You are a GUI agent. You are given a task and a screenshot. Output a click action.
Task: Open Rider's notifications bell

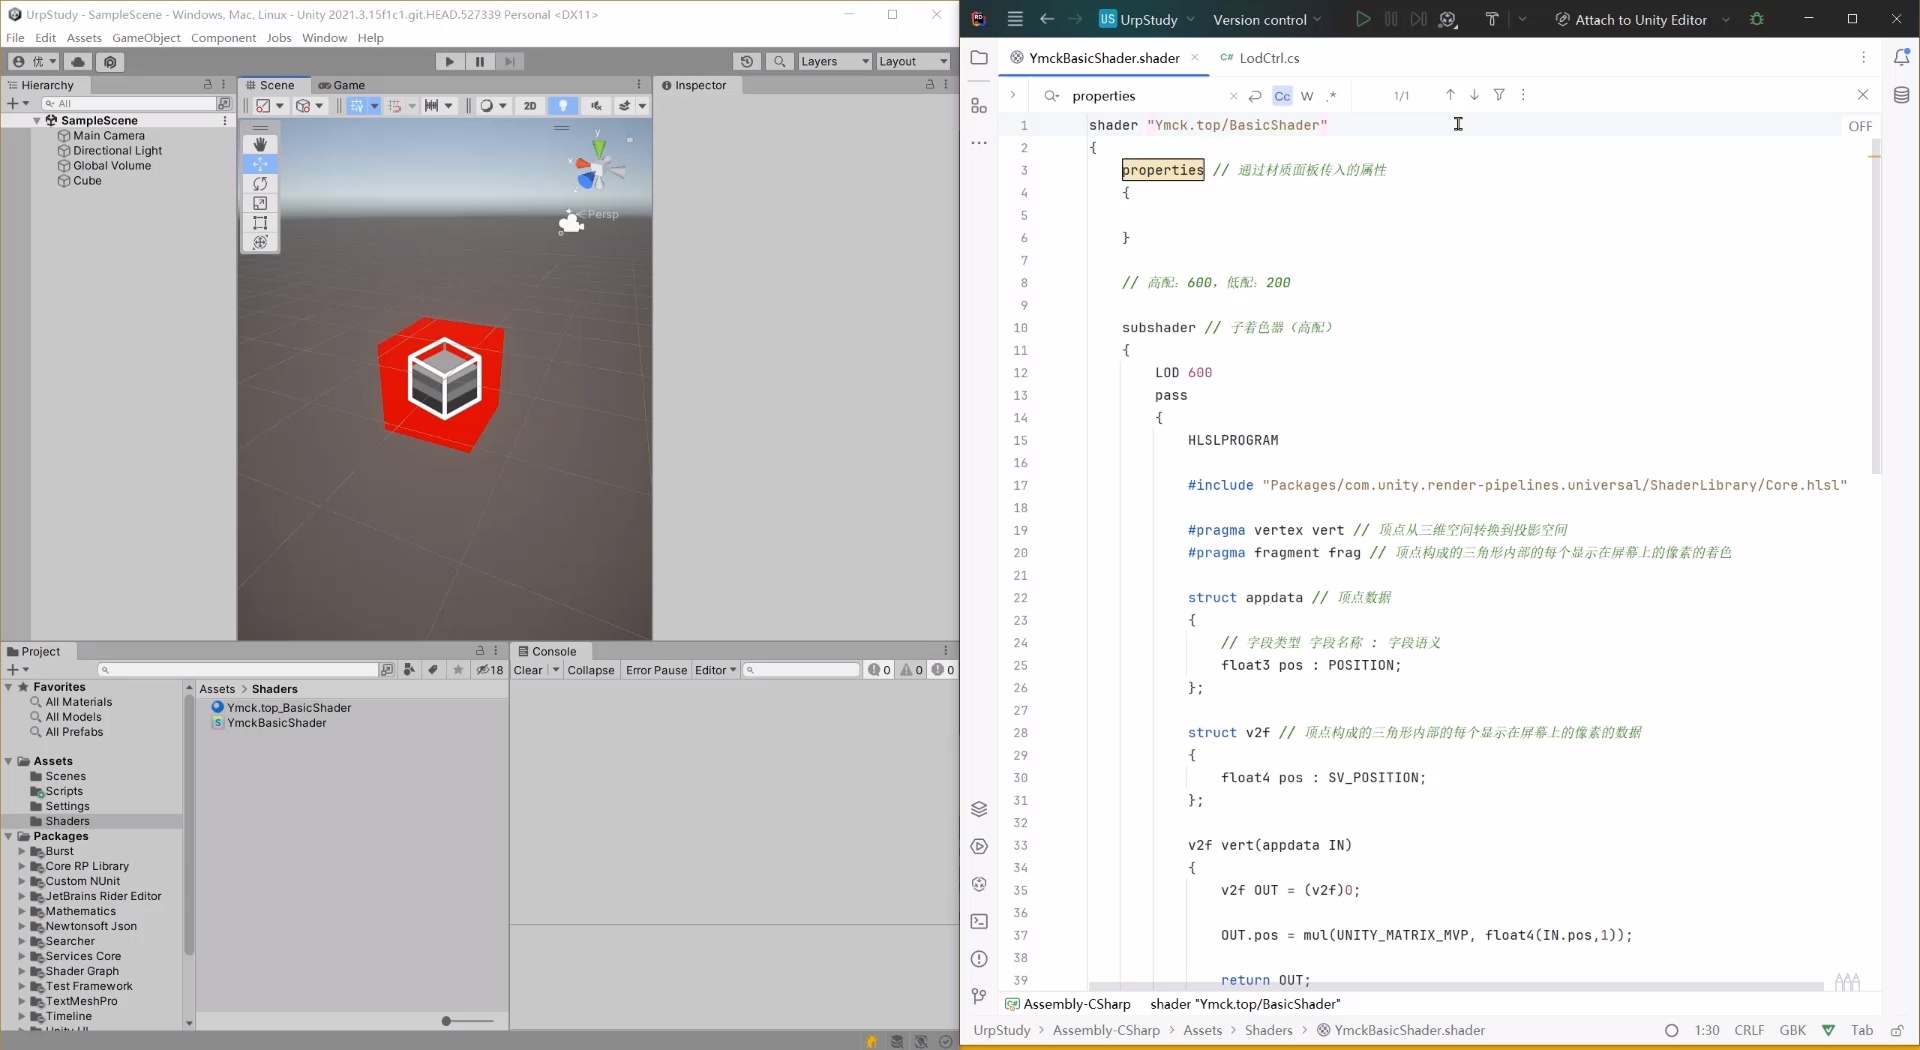(x=1903, y=57)
